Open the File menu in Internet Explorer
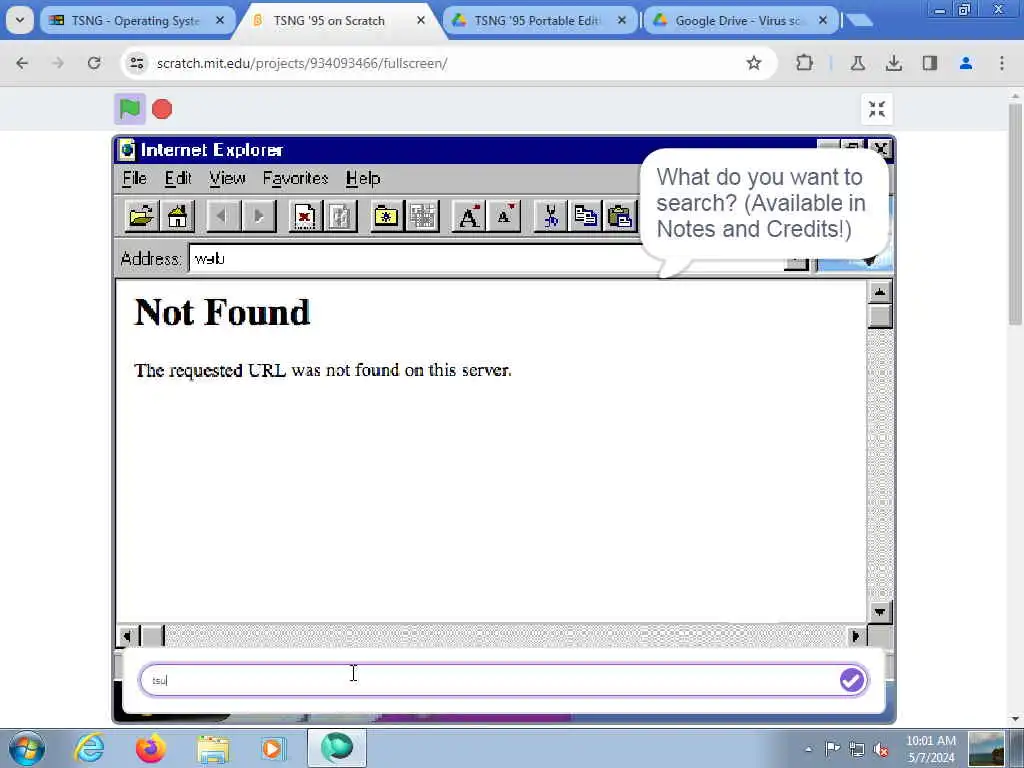The width and height of the screenshot is (1024, 768). pos(135,178)
